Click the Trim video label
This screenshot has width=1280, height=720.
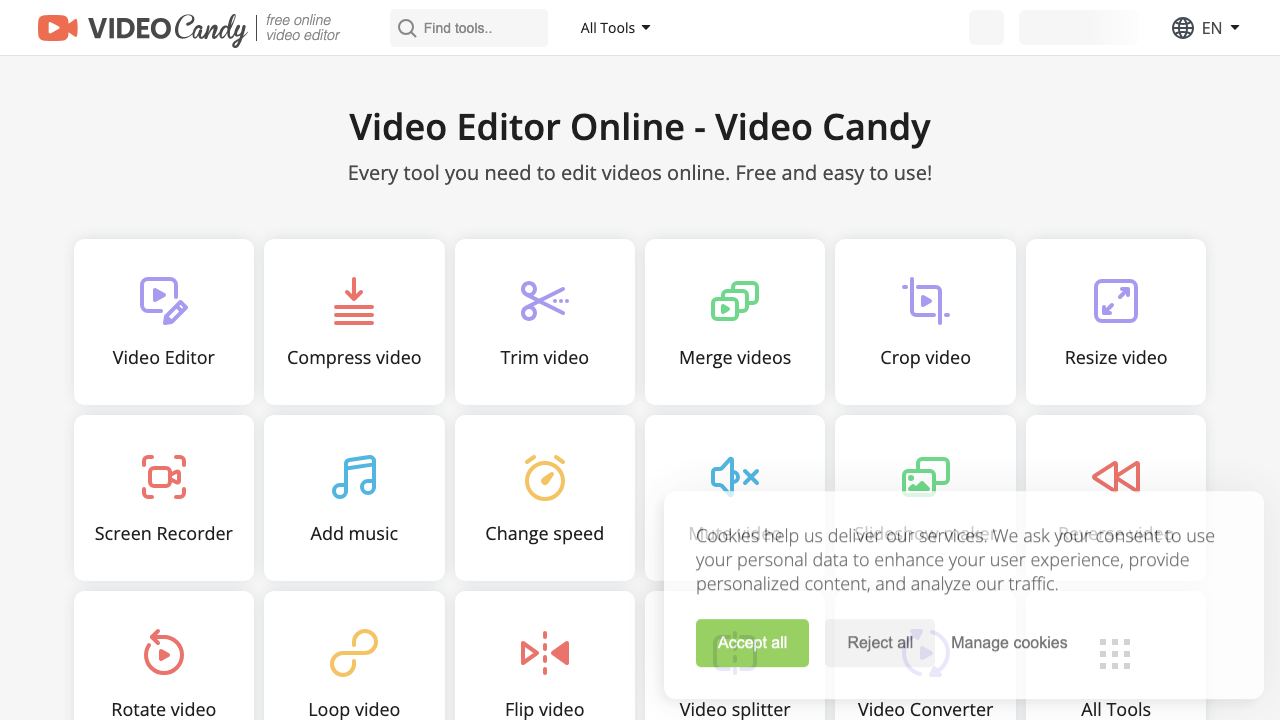pos(545,358)
